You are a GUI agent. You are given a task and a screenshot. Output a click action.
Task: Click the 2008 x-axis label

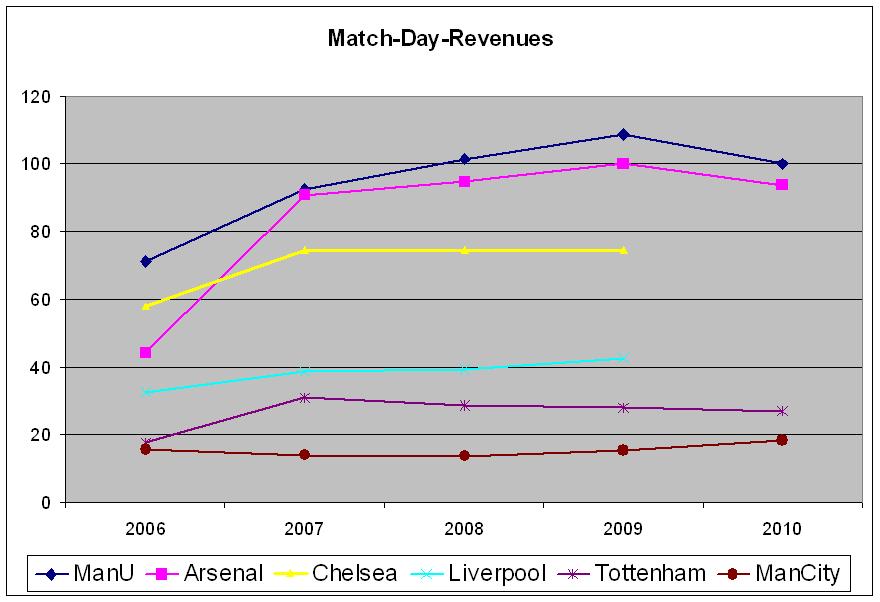(x=464, y=527)
